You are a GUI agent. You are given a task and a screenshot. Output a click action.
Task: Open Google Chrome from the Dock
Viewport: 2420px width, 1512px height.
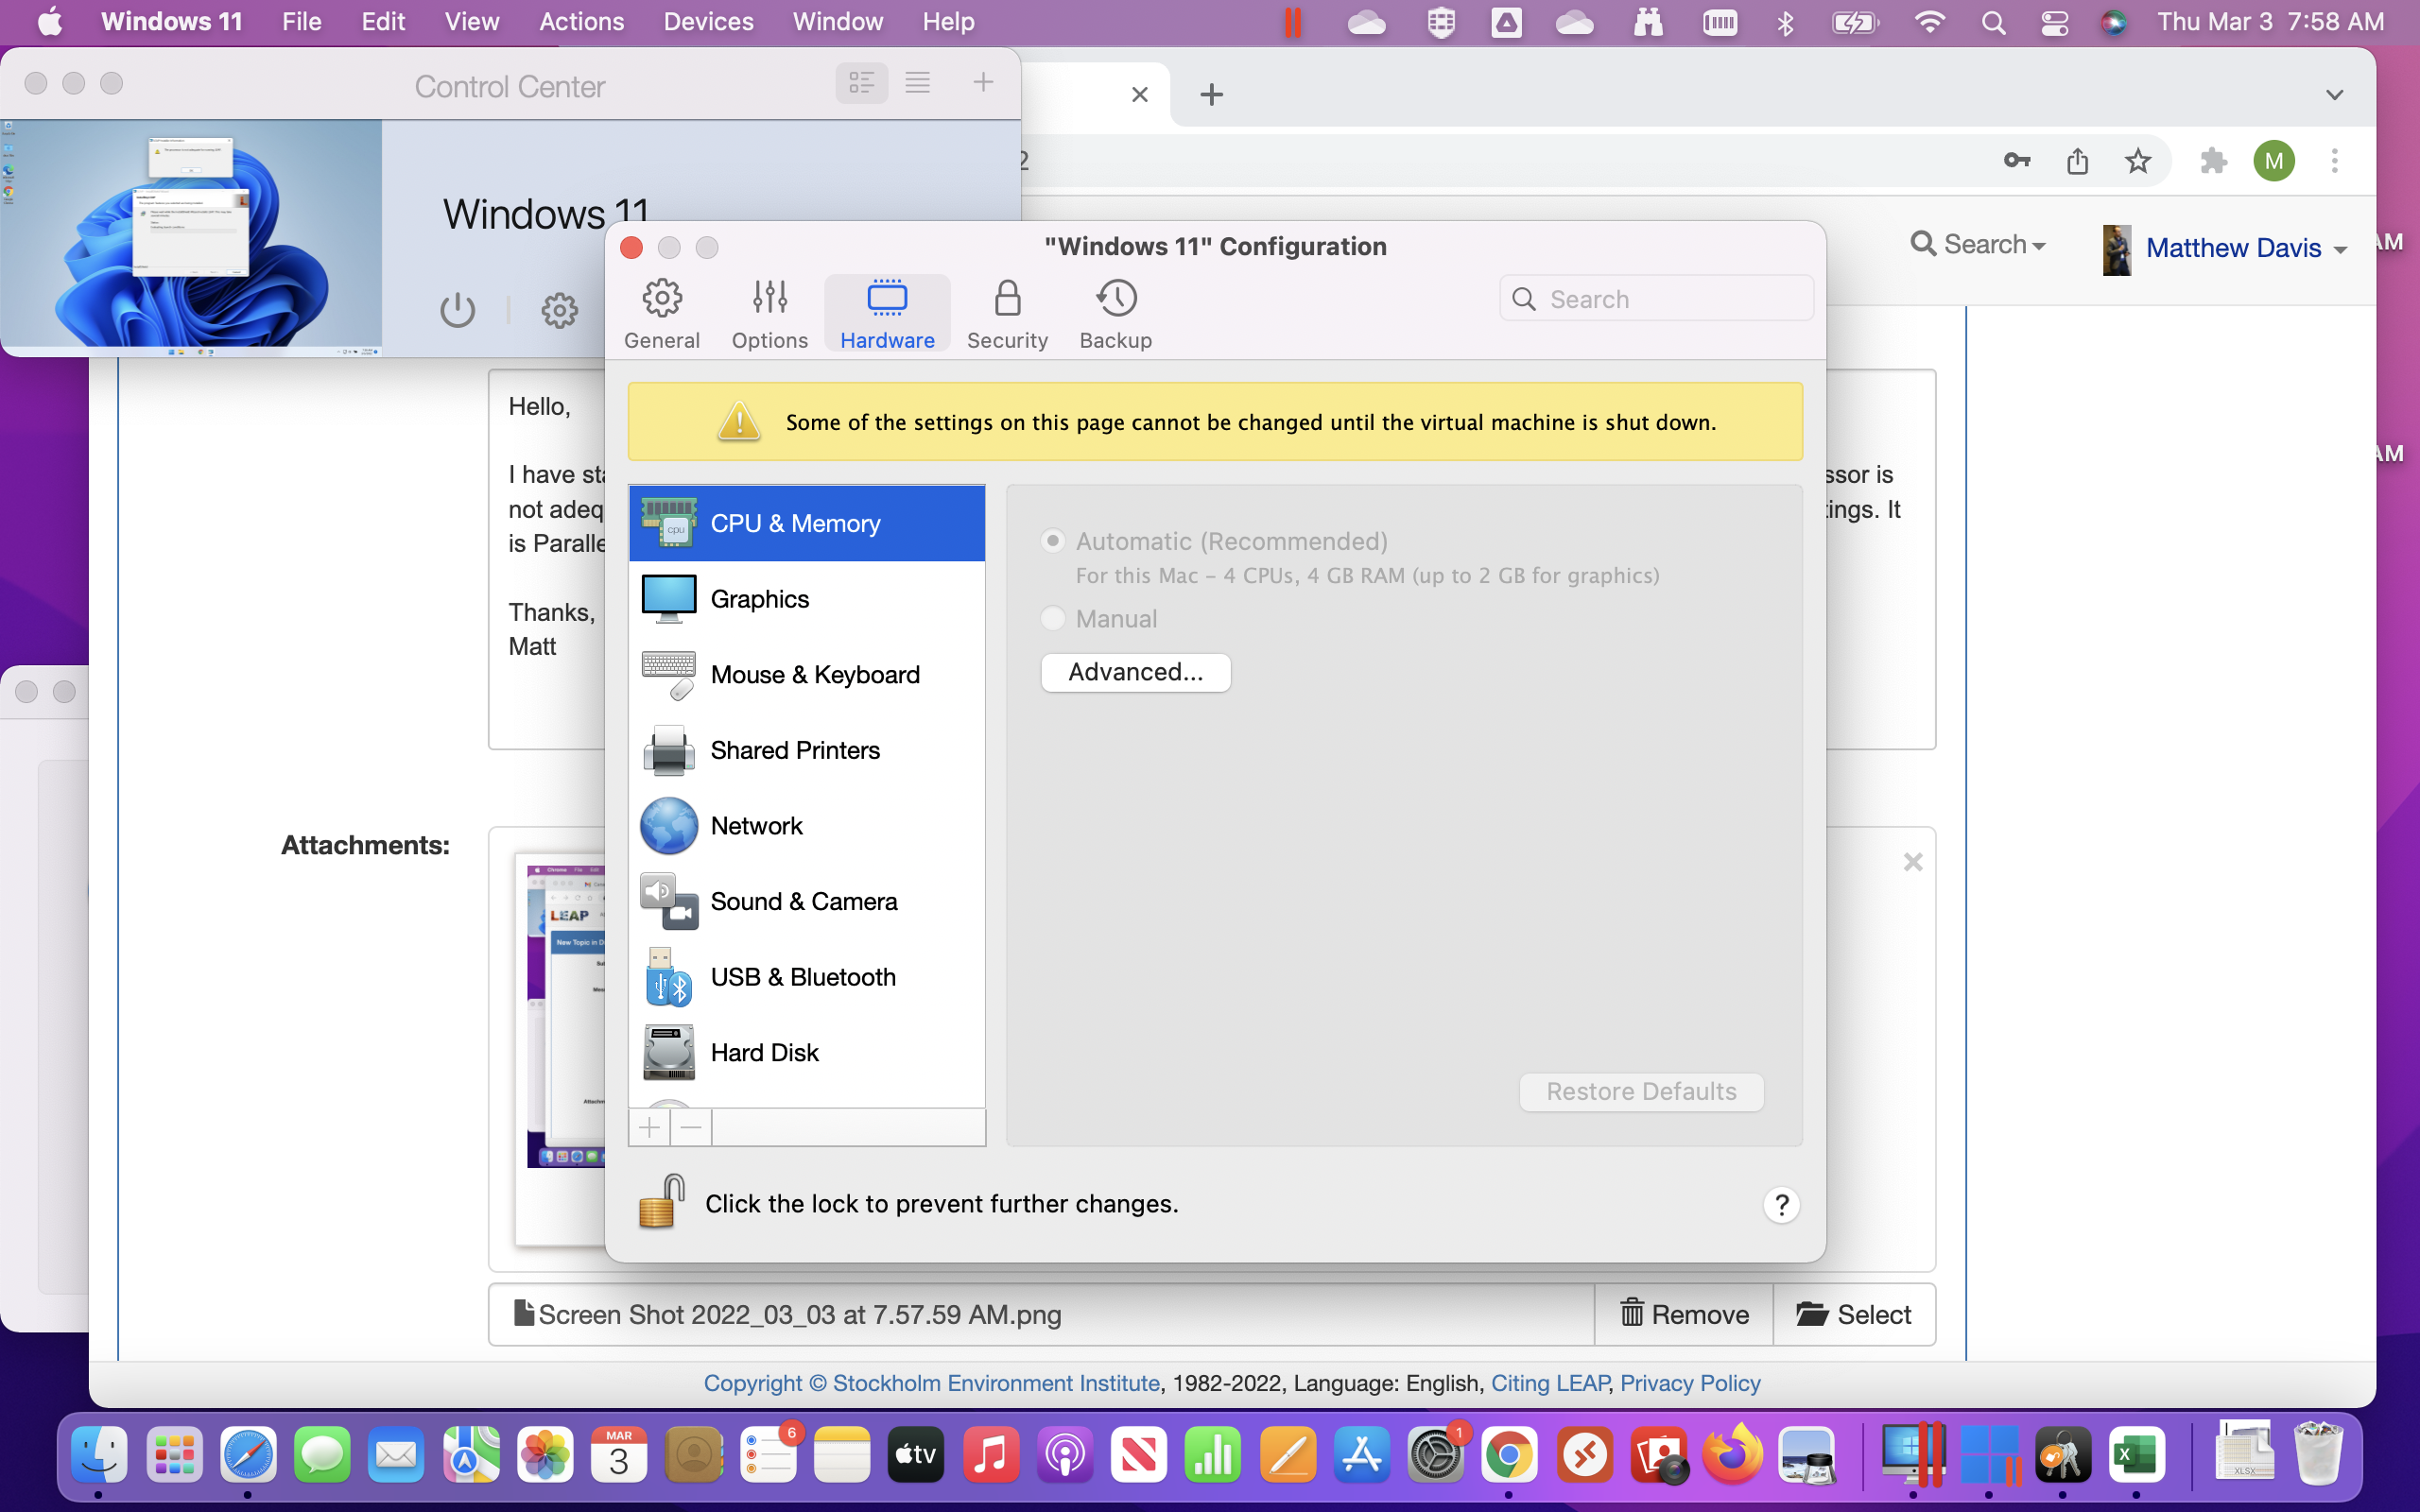point(1509,1455)
